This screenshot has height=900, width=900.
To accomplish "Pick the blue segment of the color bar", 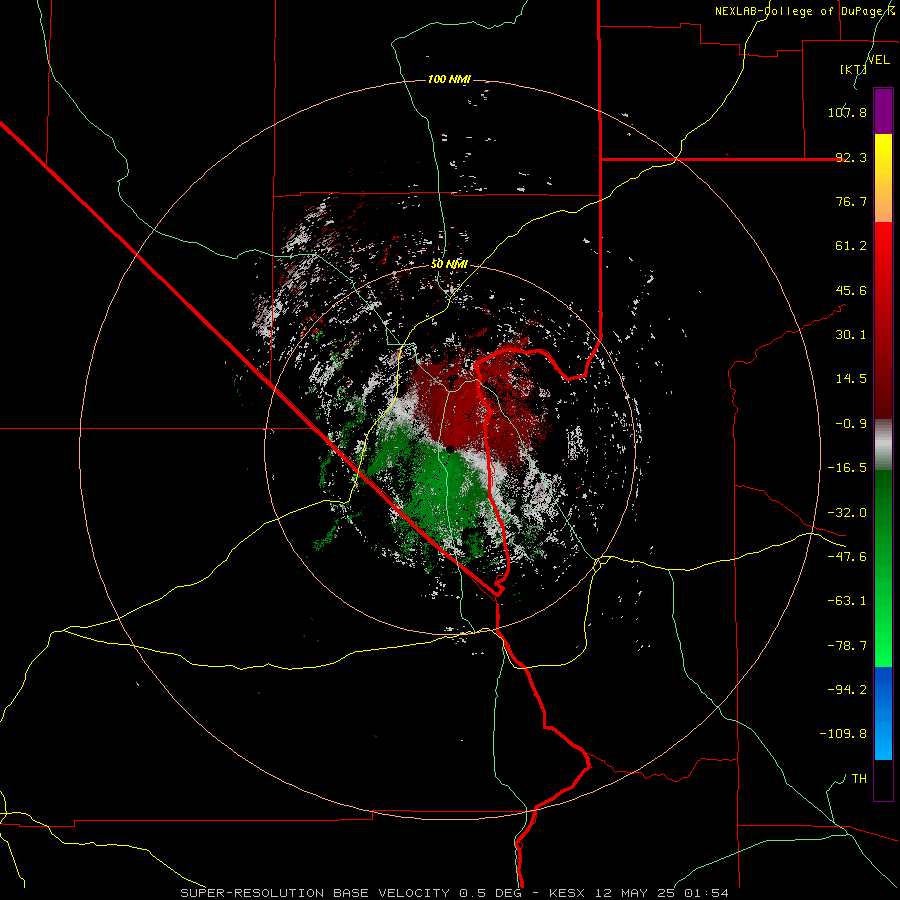I will 883,713.
